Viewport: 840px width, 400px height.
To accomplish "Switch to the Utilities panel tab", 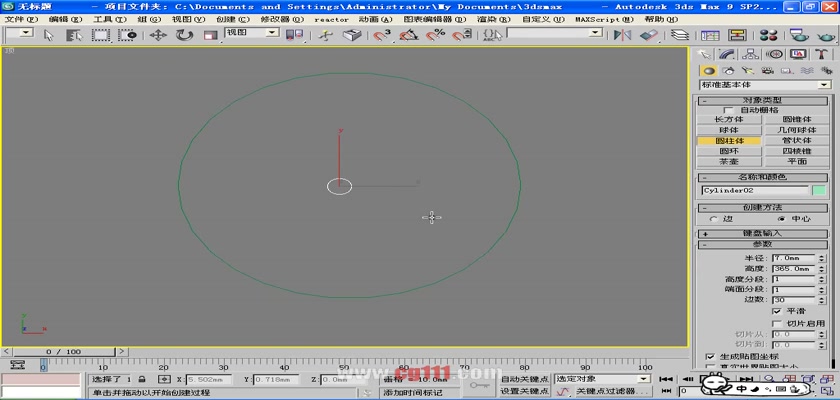I will 822,54.
